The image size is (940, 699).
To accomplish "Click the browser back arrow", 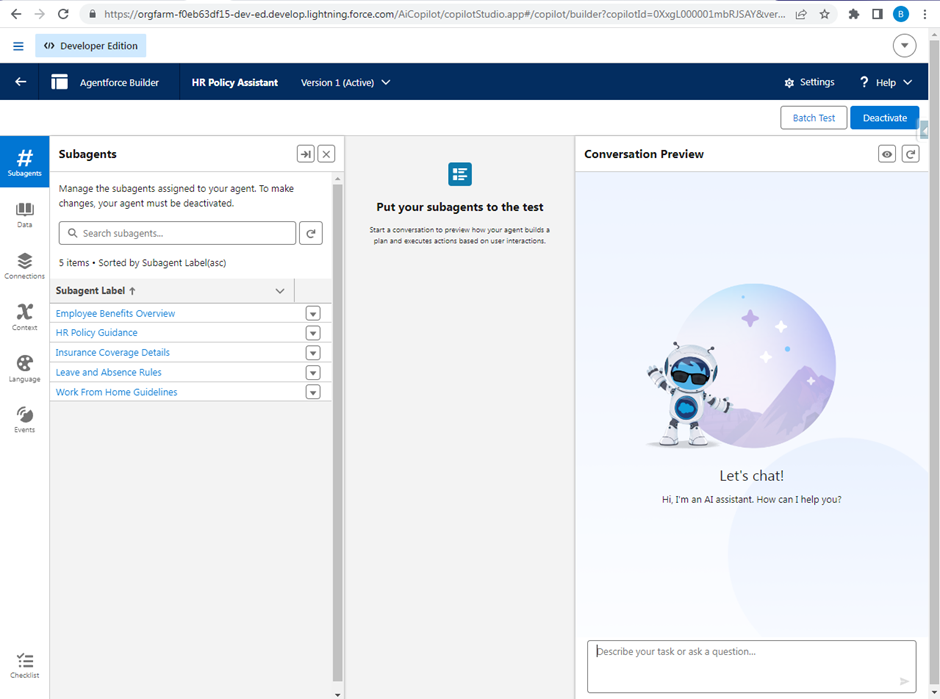I will click(16, 14).
